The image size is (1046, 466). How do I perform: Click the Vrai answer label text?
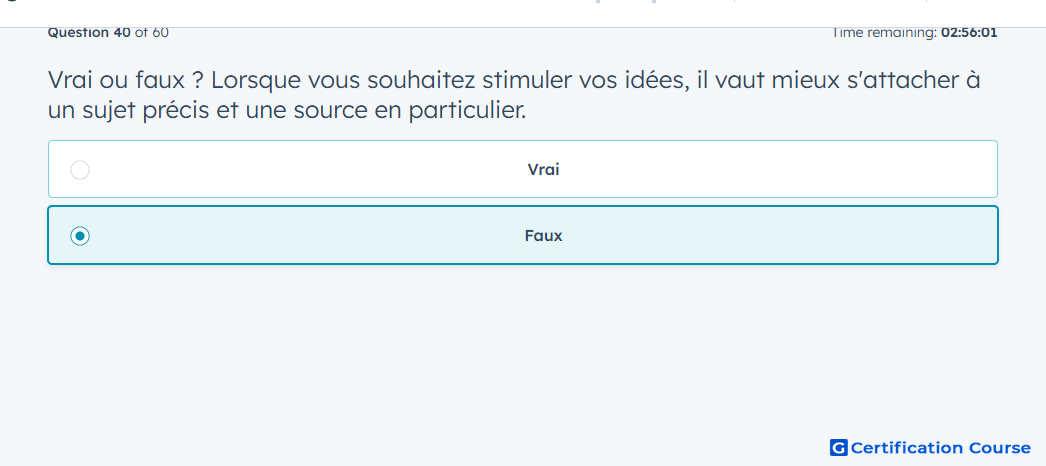543,170
